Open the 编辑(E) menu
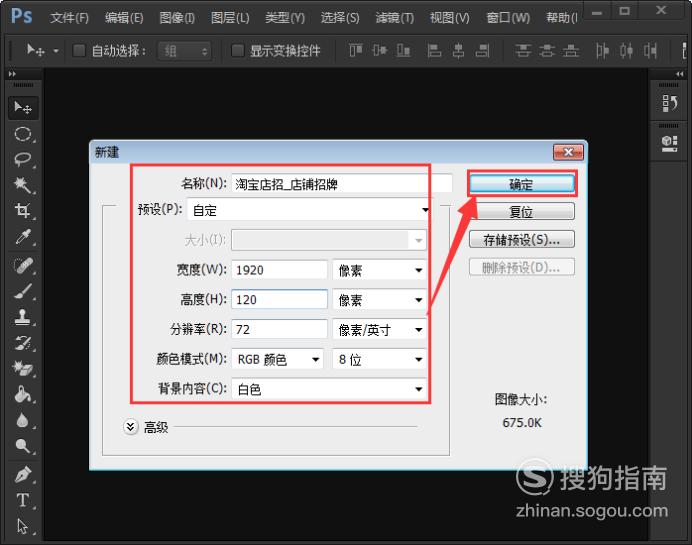This screenshot has width=692, height=545. coord(124,18)
